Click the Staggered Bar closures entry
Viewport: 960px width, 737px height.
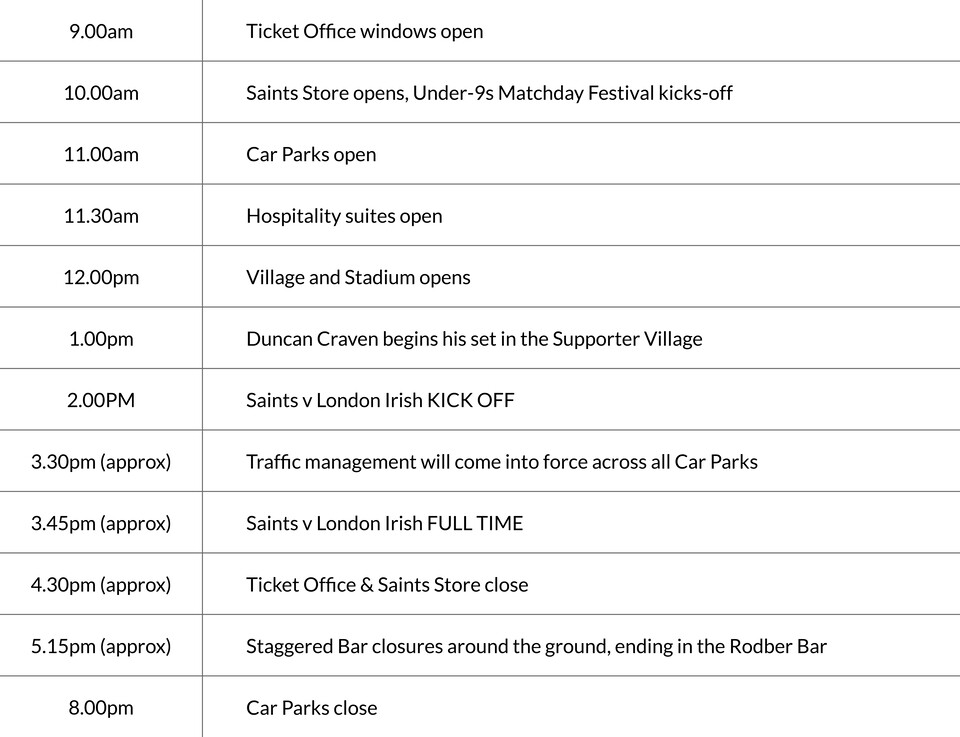(x=536, y=647)
